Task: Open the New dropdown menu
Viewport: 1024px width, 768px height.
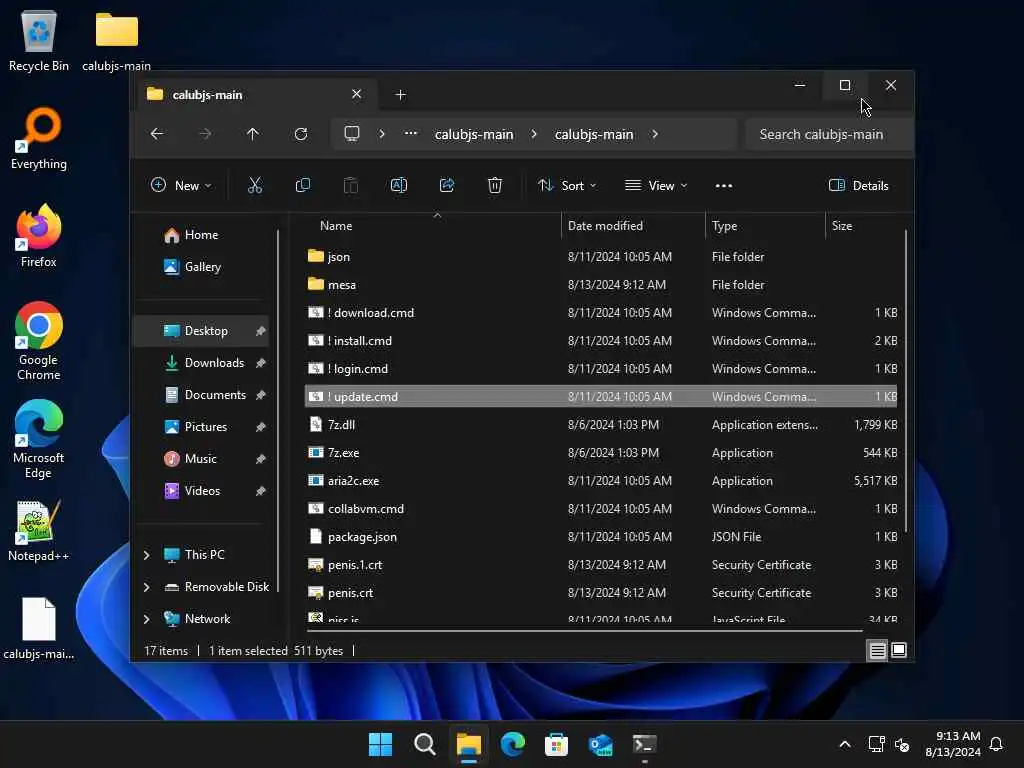Action: 181,185
